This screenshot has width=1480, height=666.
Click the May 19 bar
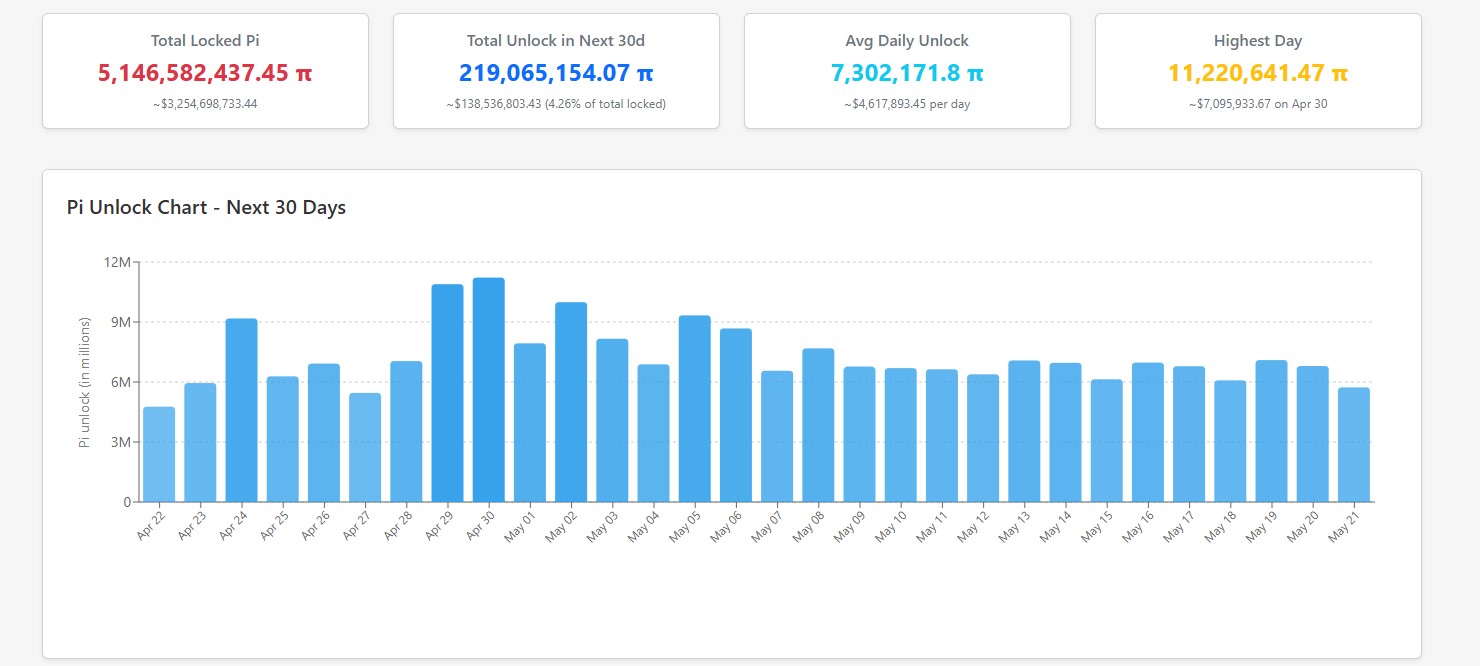tap(1271, 431)
